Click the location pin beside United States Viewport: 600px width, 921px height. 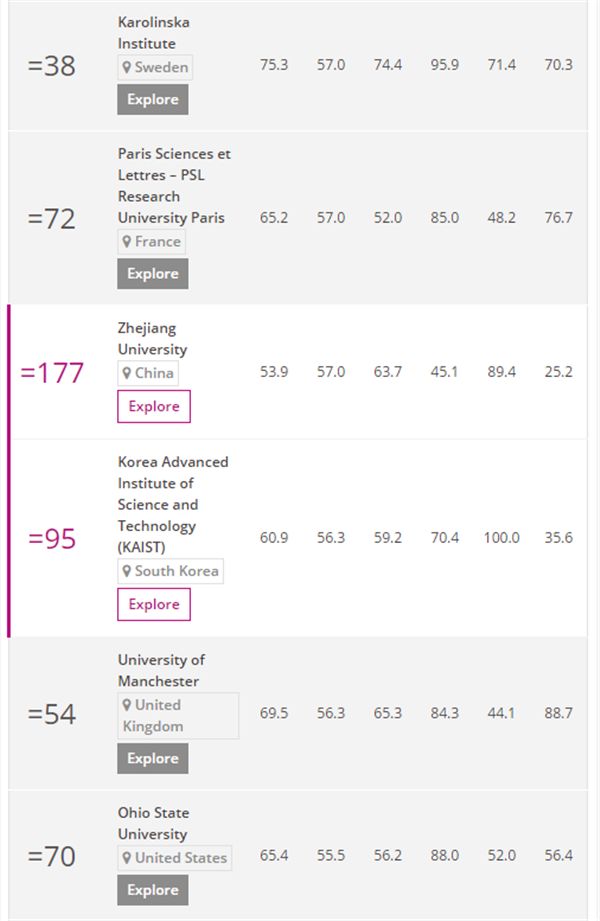127,858
